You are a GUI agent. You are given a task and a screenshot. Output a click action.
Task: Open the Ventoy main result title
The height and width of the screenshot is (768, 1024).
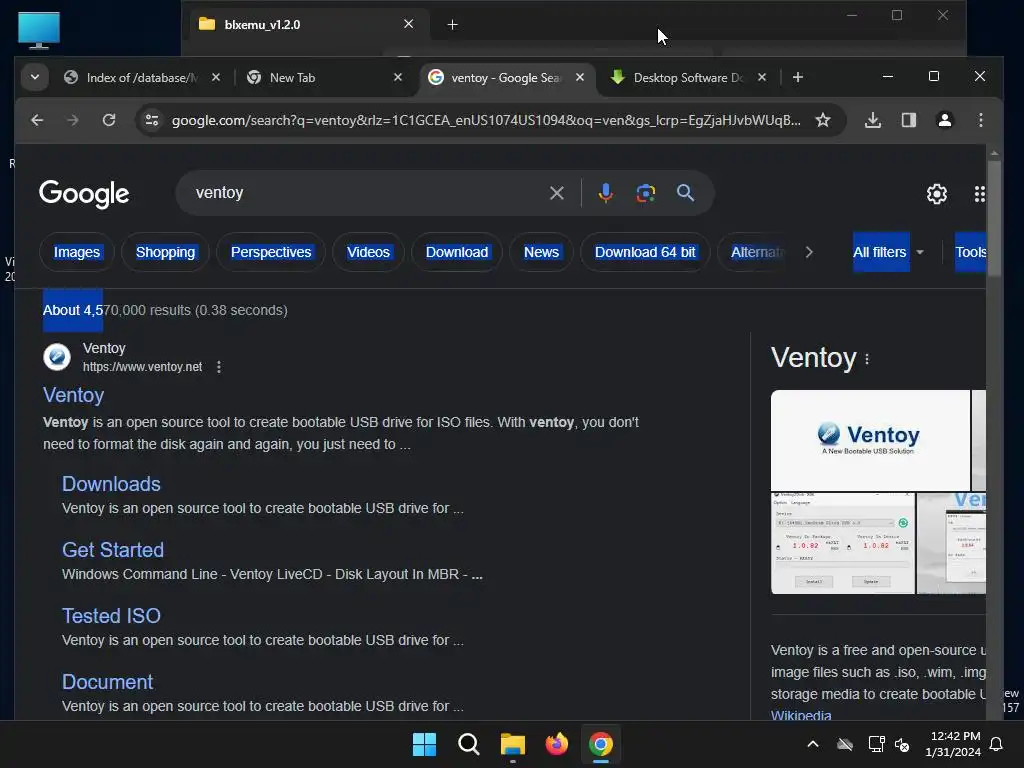click(x=74, y=395)
